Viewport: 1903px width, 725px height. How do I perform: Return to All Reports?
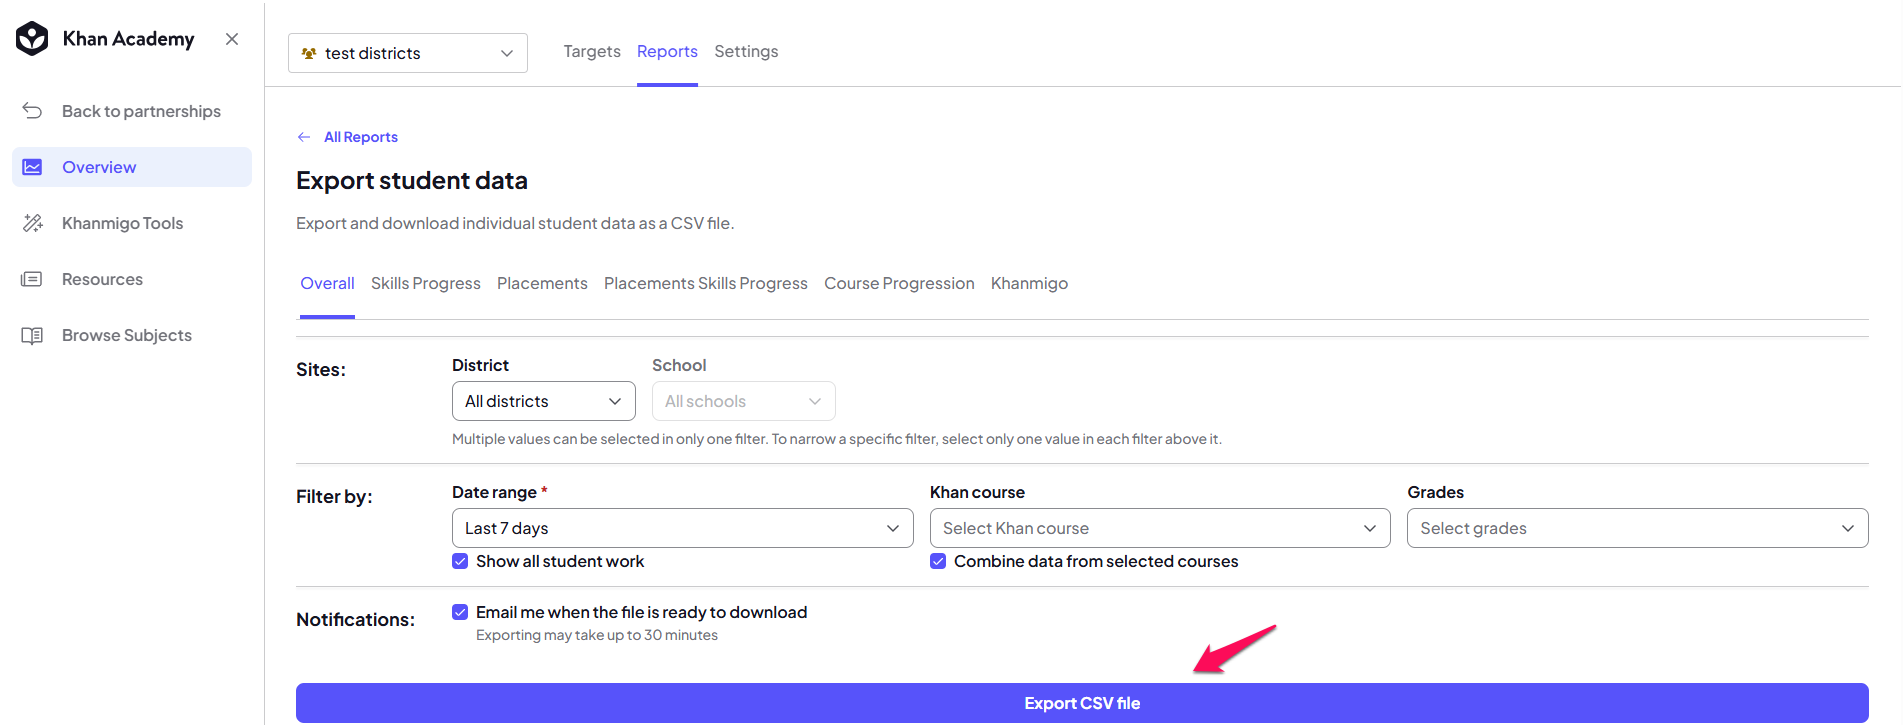(360, 137)
